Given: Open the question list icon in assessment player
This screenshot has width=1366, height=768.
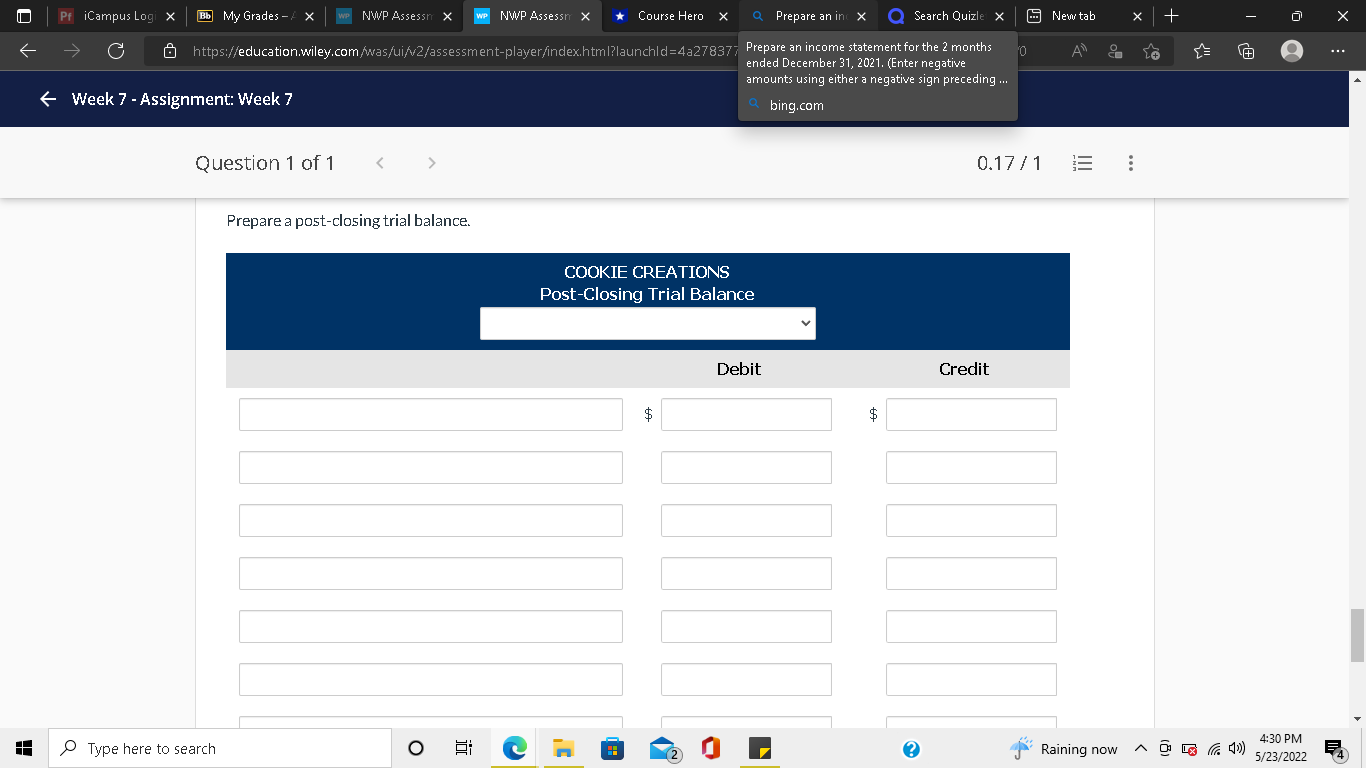Looking at the screenshot, I should coord(1082,162).
